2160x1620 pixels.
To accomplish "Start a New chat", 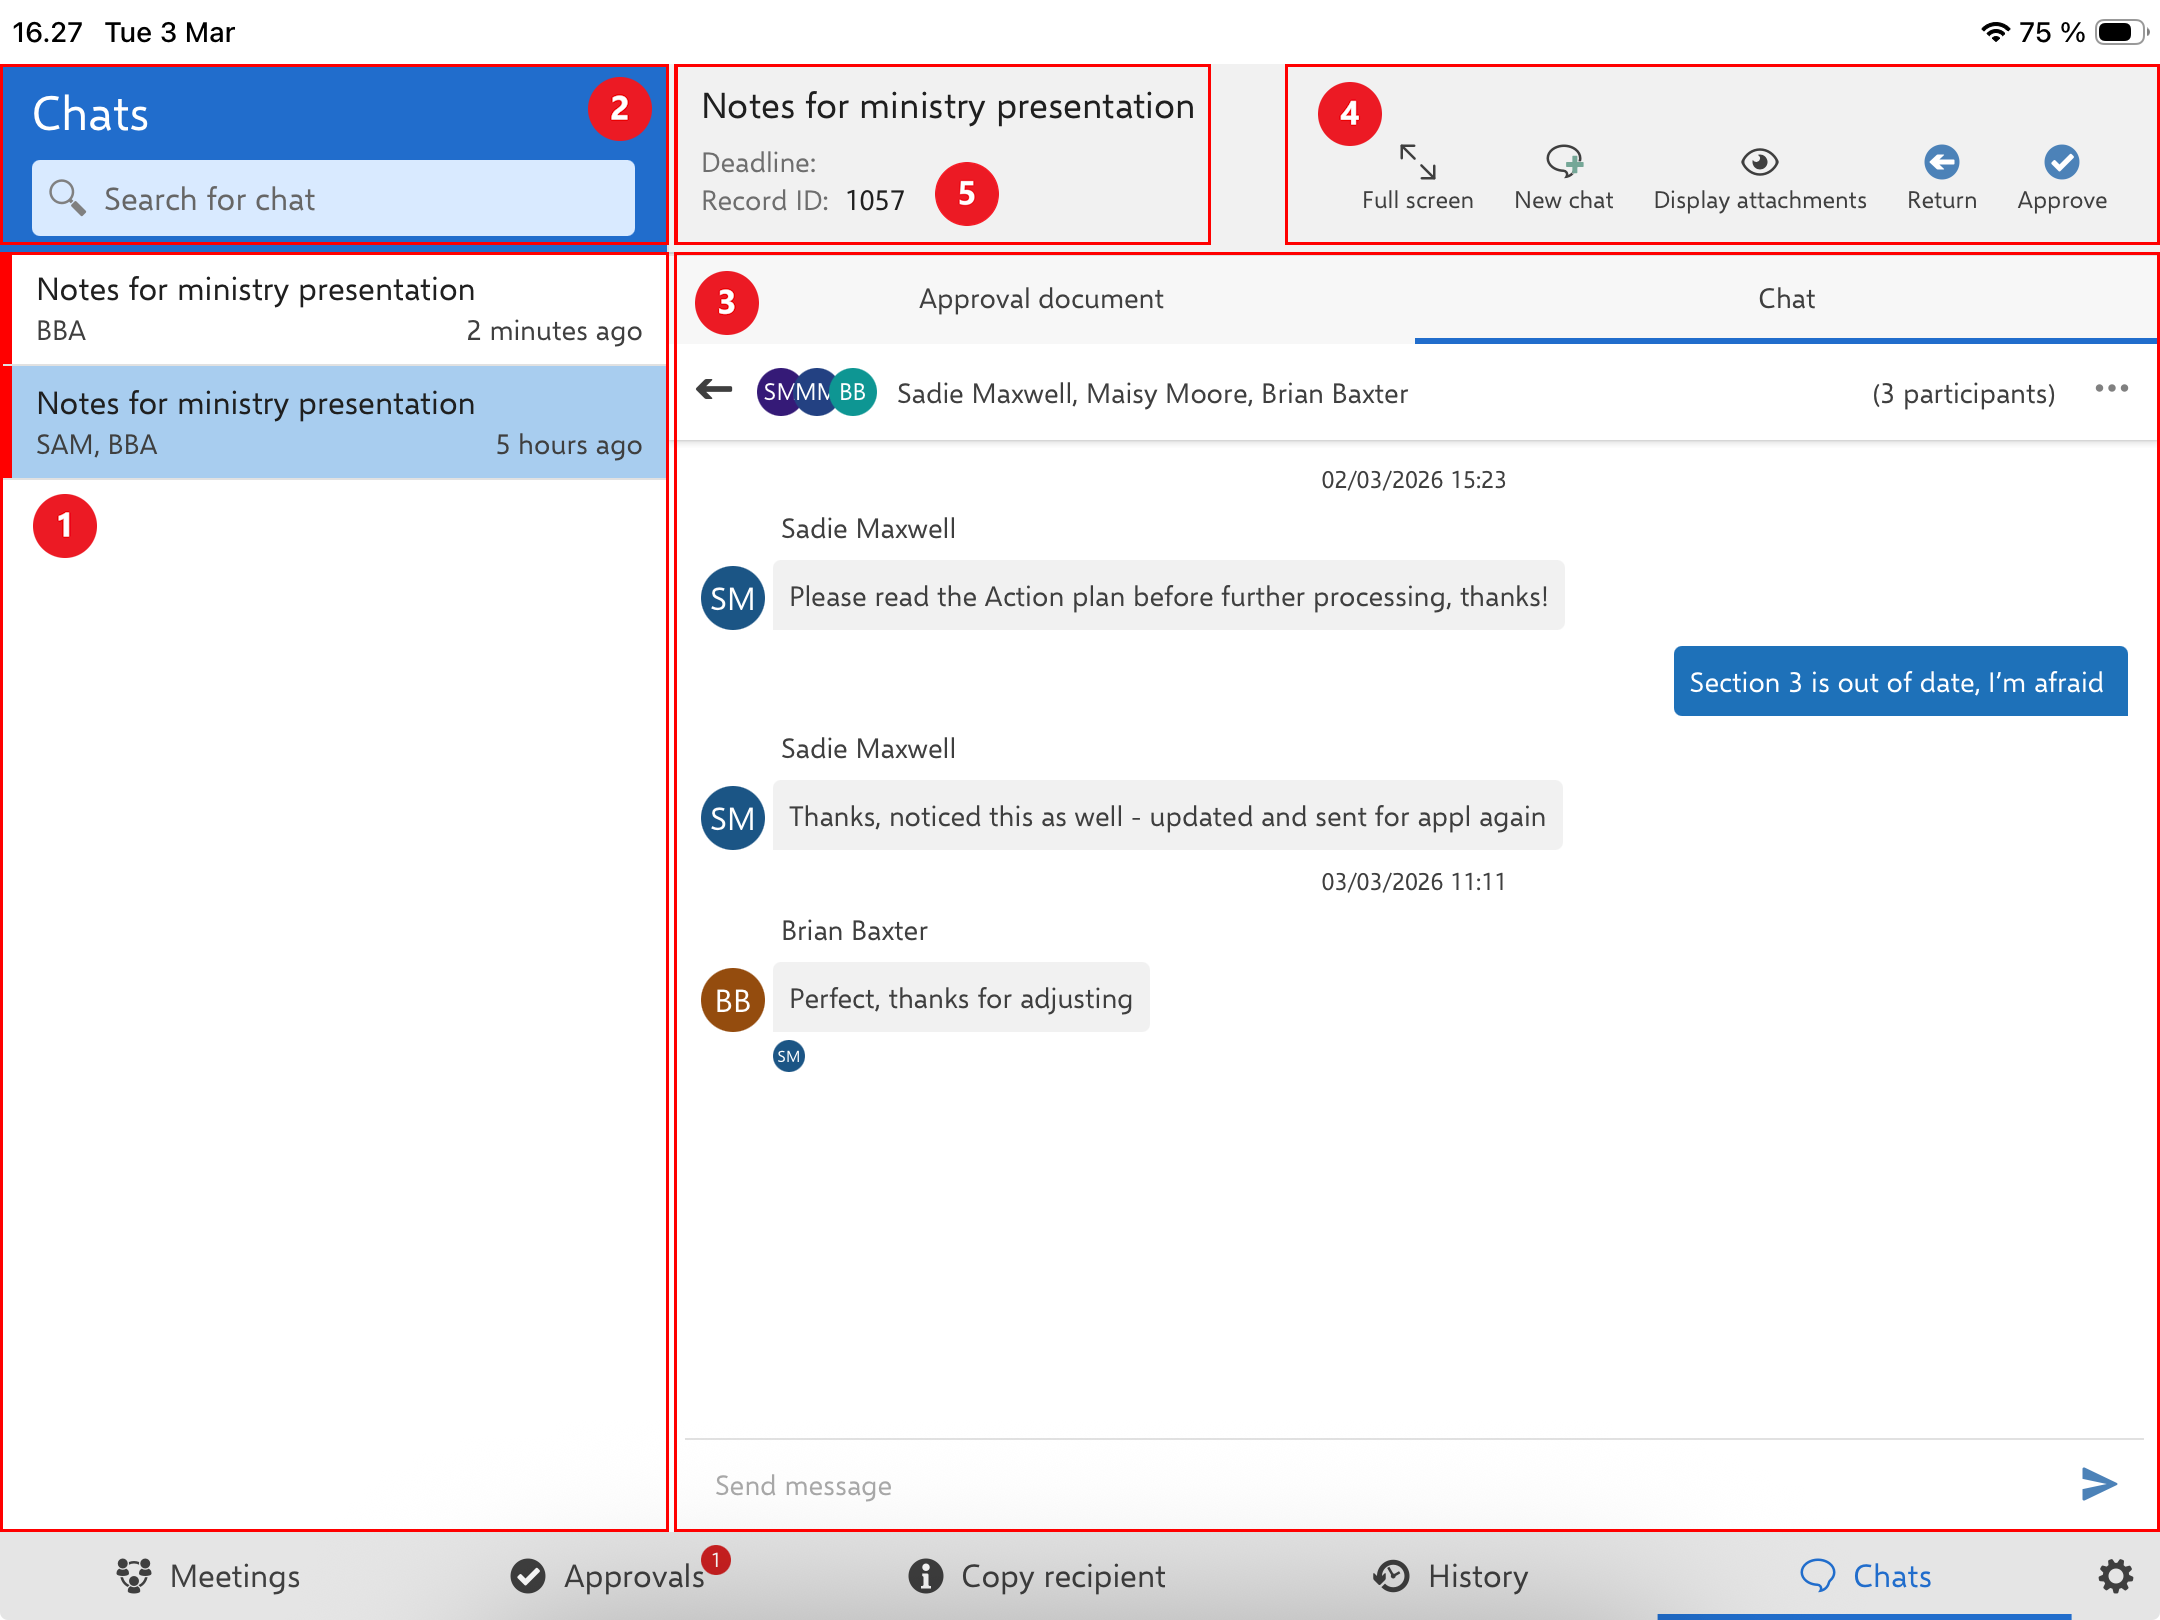I will [x=1563, y=178].
